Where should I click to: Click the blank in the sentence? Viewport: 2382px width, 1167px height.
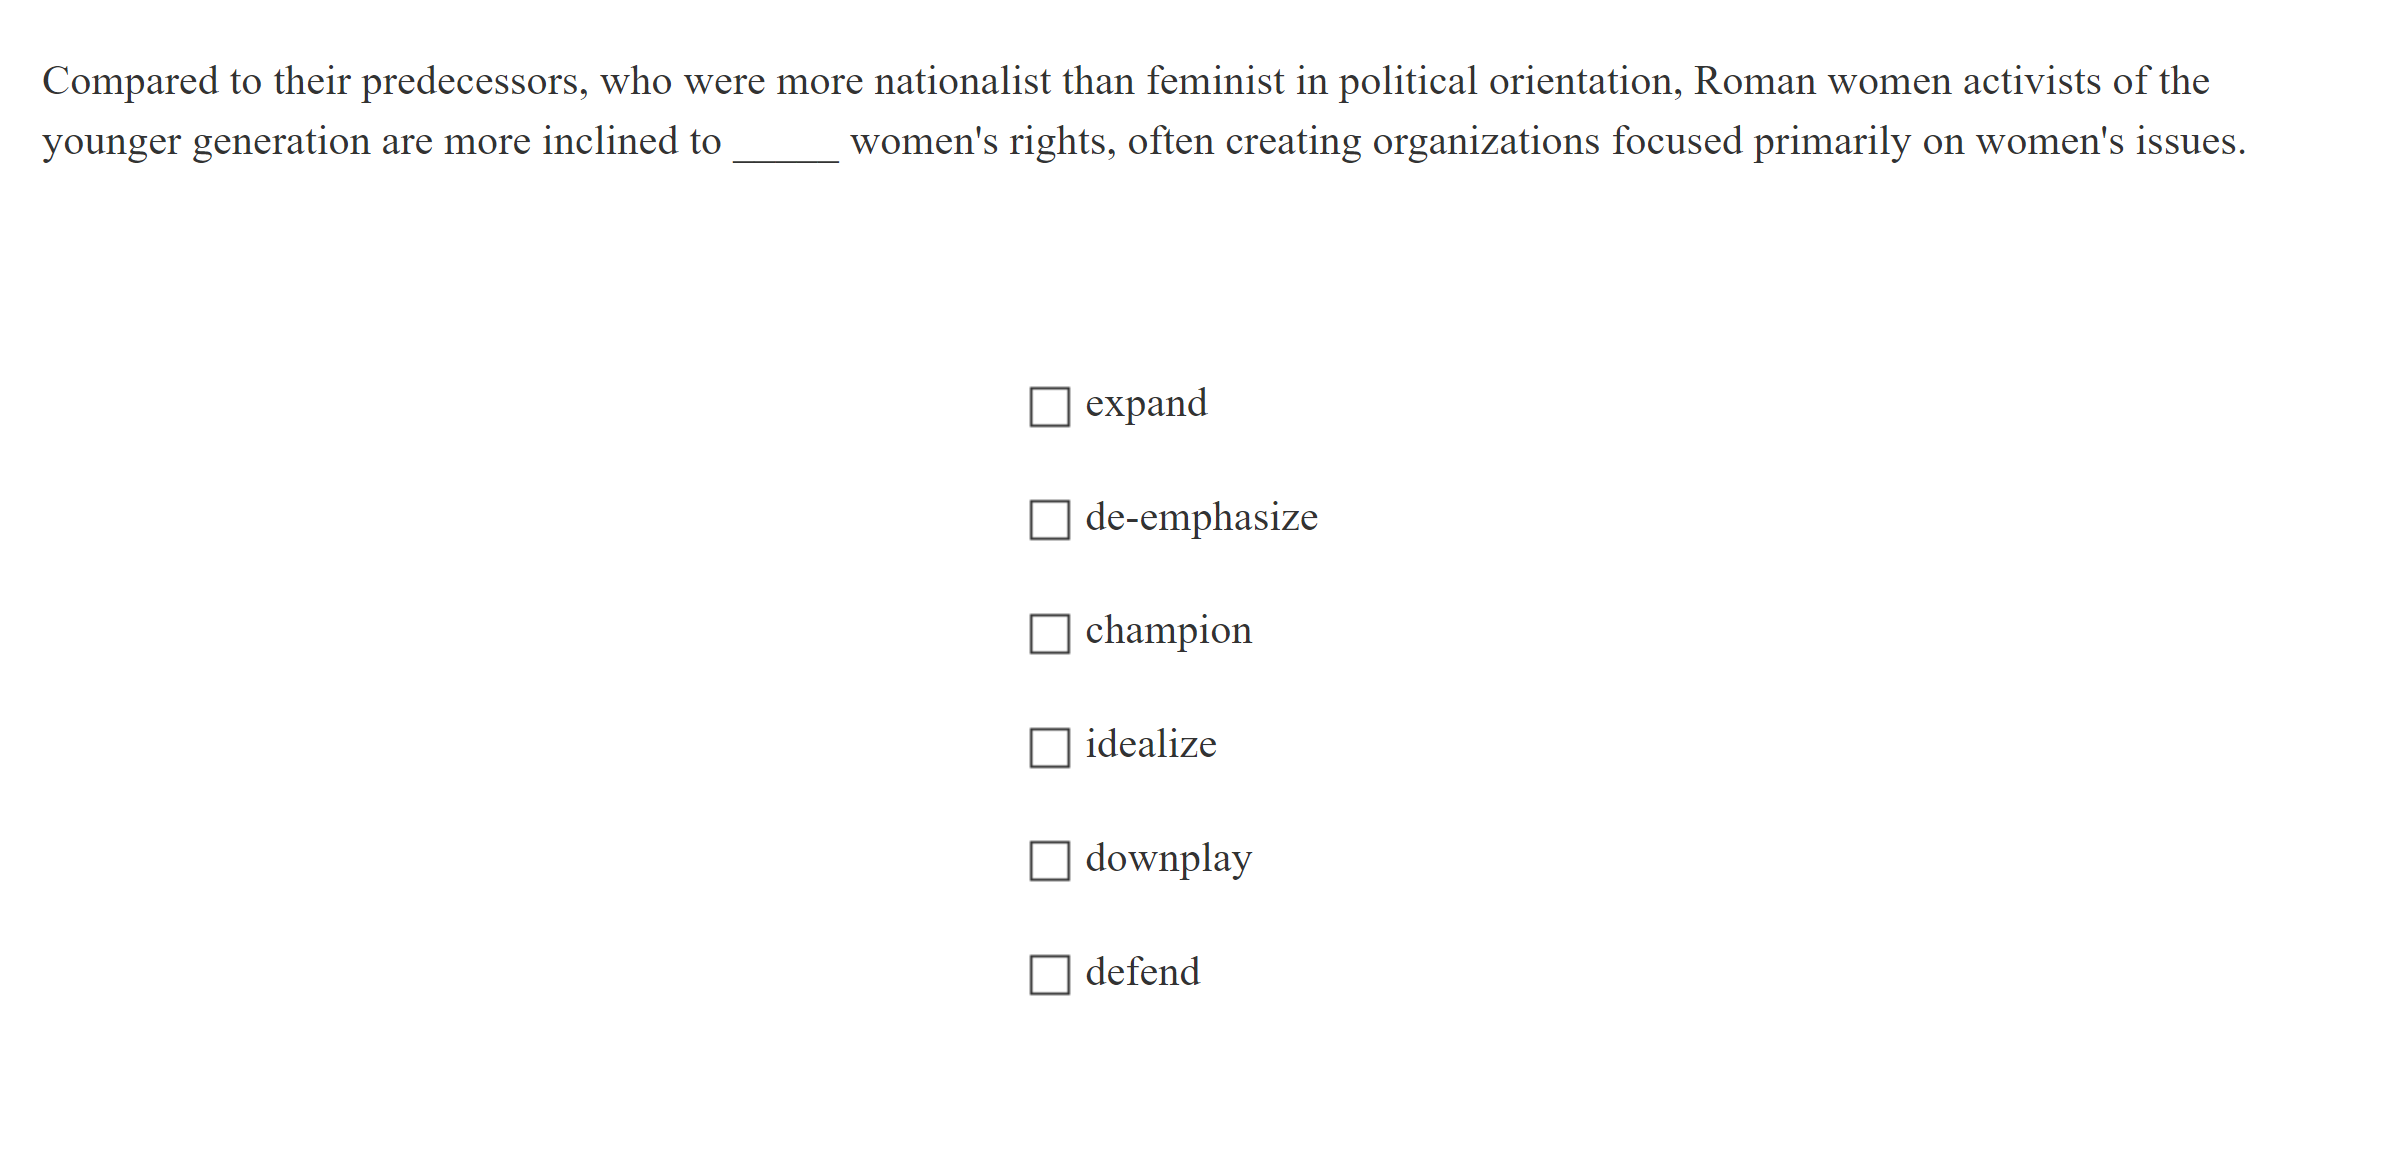click(x=785, y=146)
